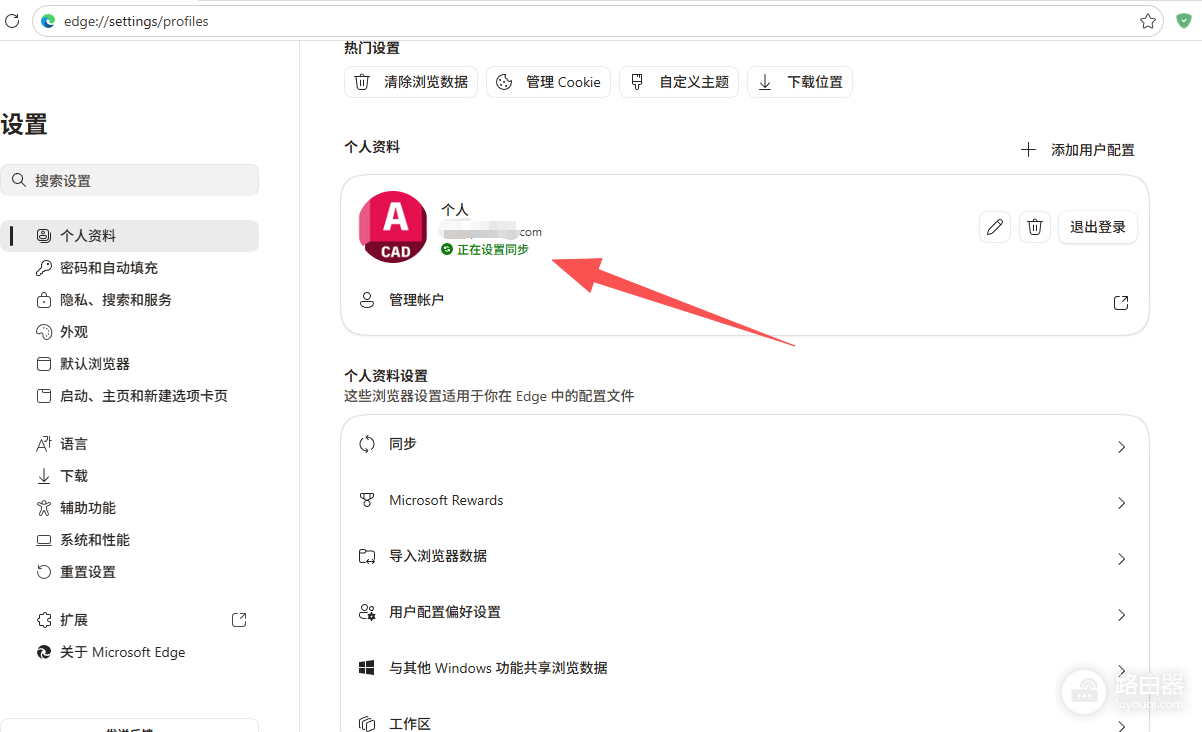The width and height of the screenshot is (1202, 732).
Task: Expand Microsoft Rewards row chevron
Action: click(x=1121, y=503)
